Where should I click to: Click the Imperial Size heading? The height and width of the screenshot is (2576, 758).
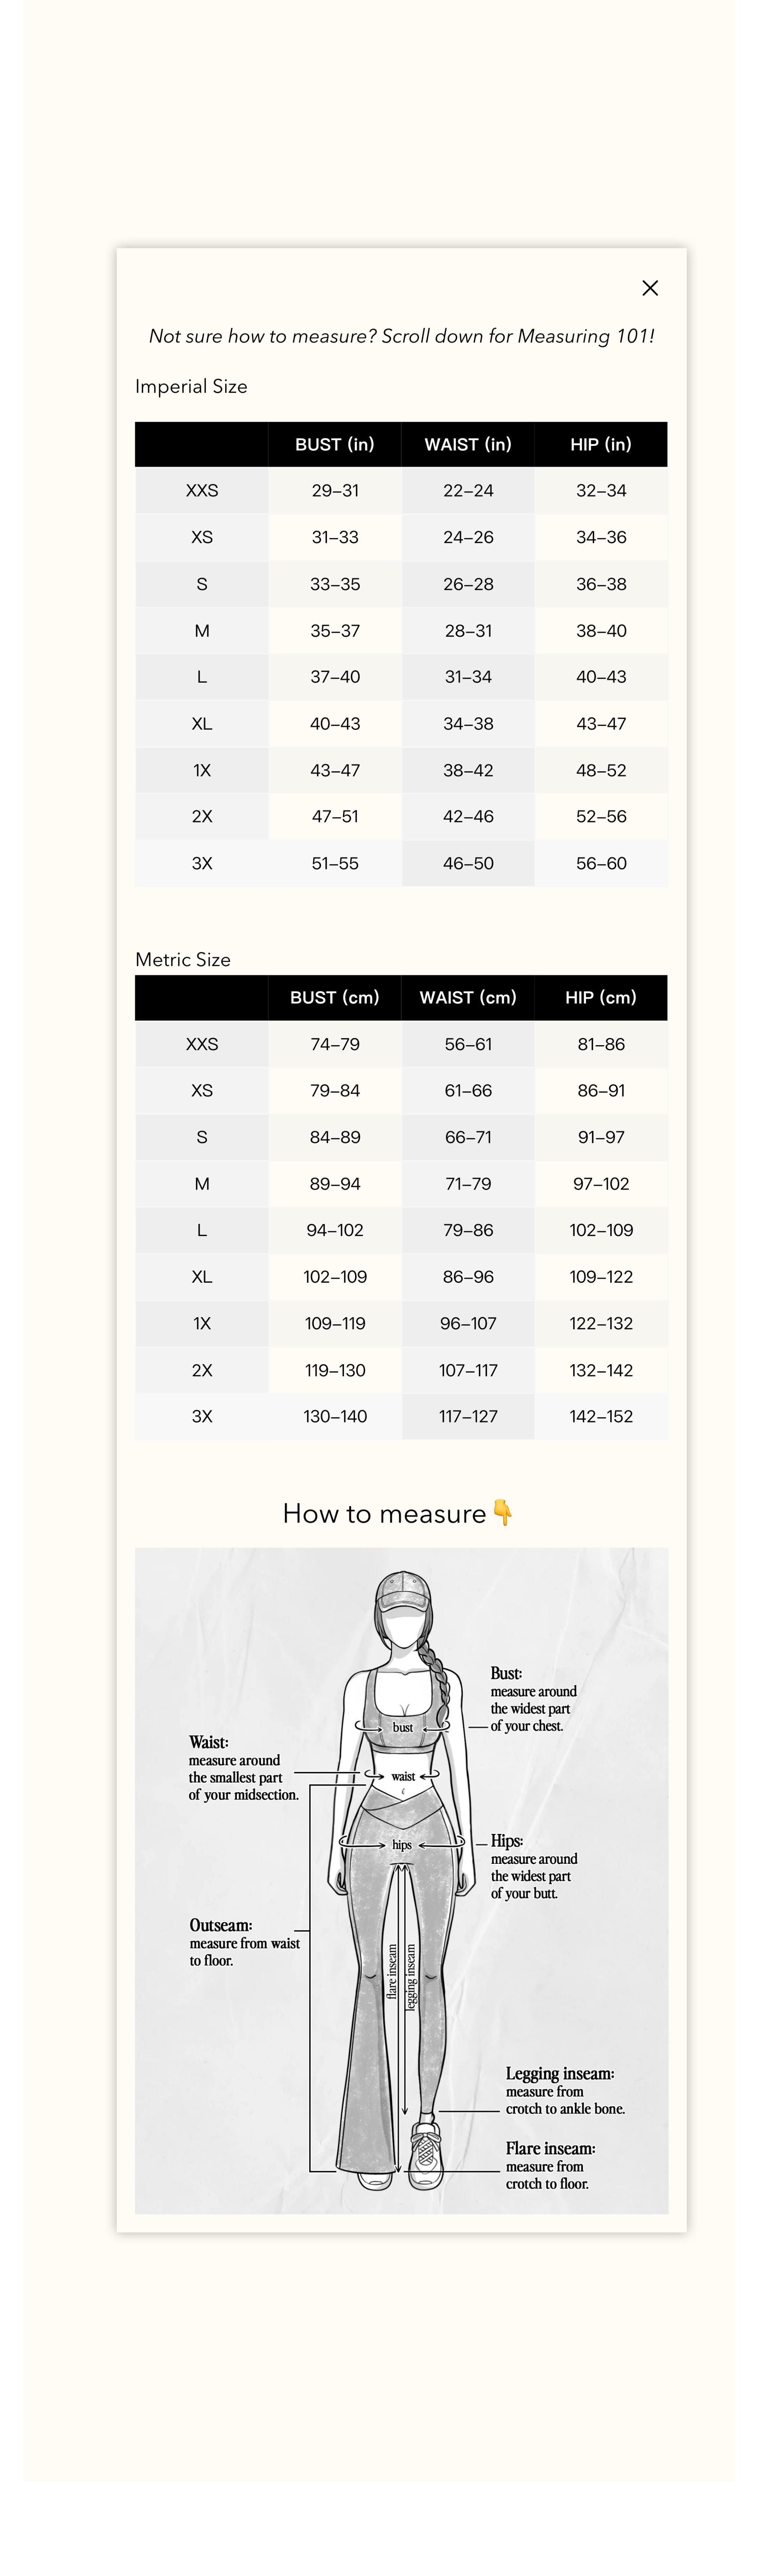[x=191, y=386]
